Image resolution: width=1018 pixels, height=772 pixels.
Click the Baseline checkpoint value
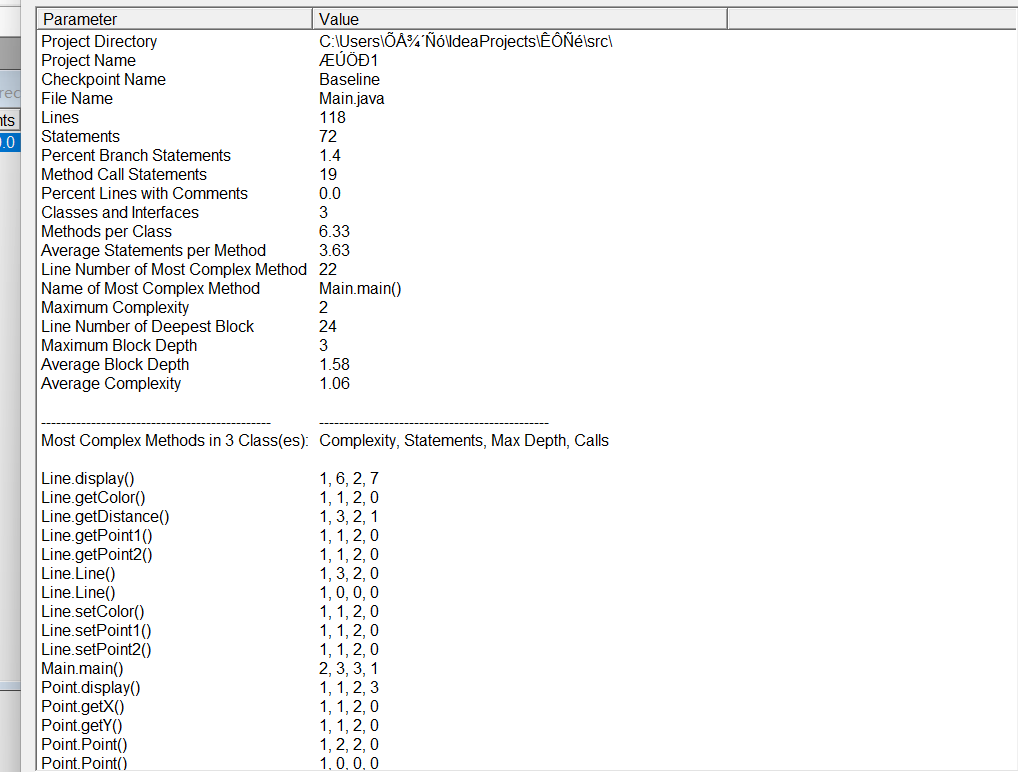[x=349, y=79]
